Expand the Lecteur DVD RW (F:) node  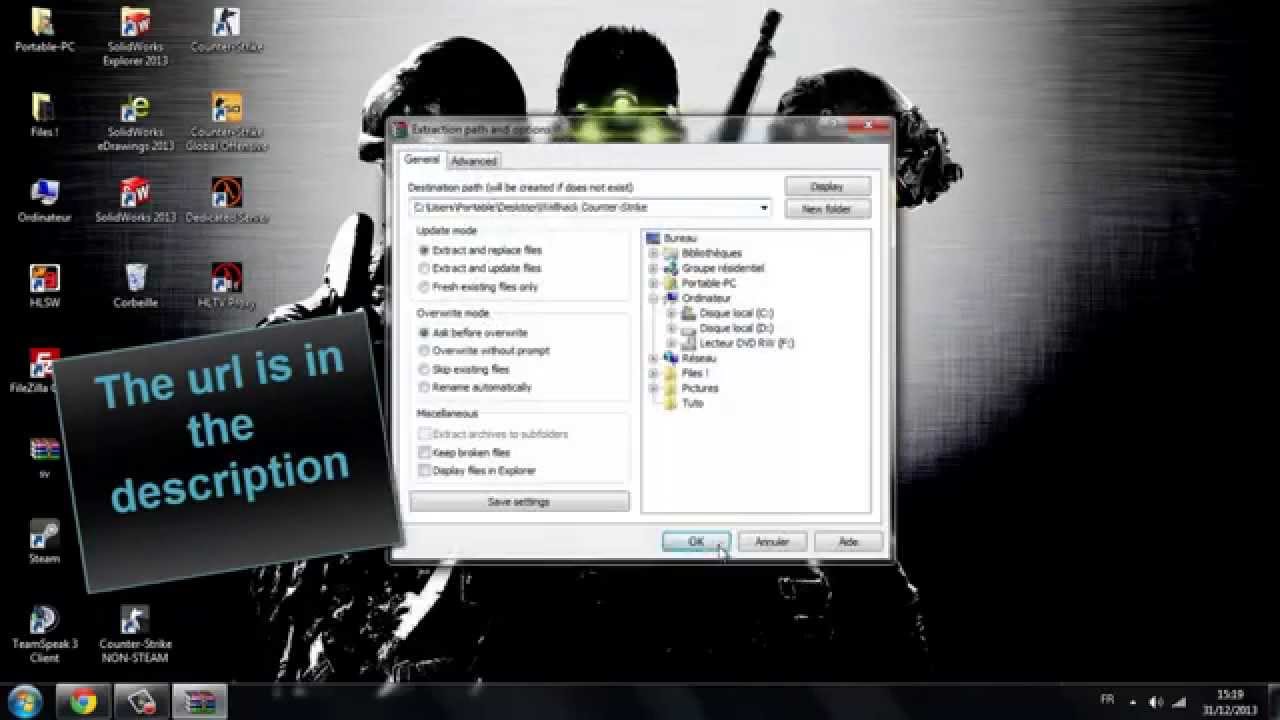tap(671, 343)
